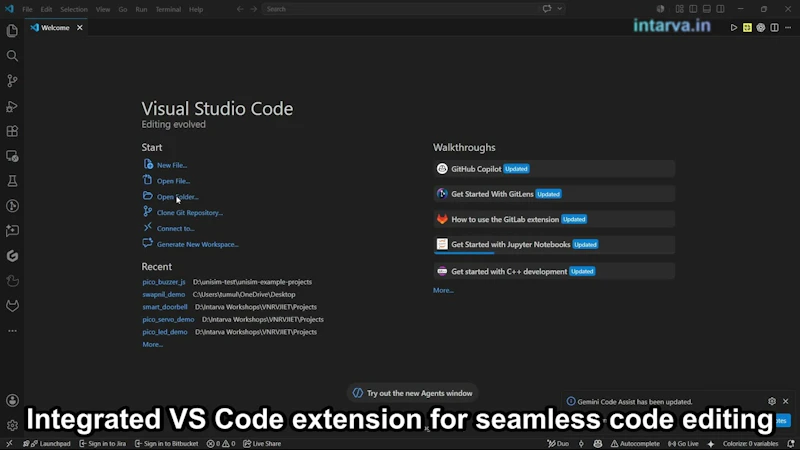Image resolution: width=800 pixels, height=450 pixels.
Task: Open recent project pico_servo_demo
Action: tap(168, 319)
